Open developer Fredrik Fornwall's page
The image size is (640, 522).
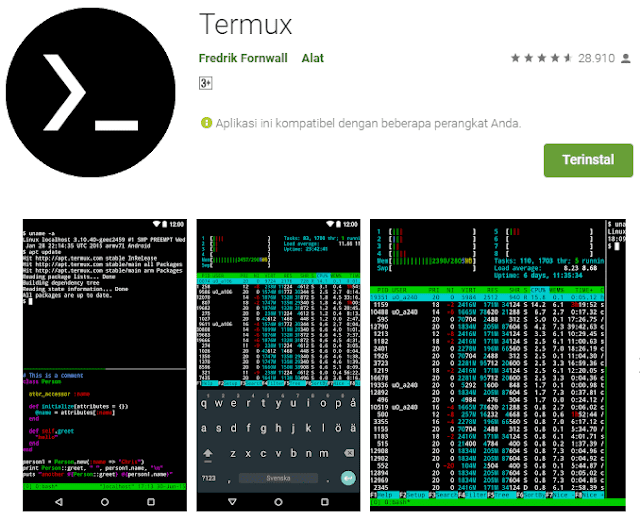tap(243, 58)
